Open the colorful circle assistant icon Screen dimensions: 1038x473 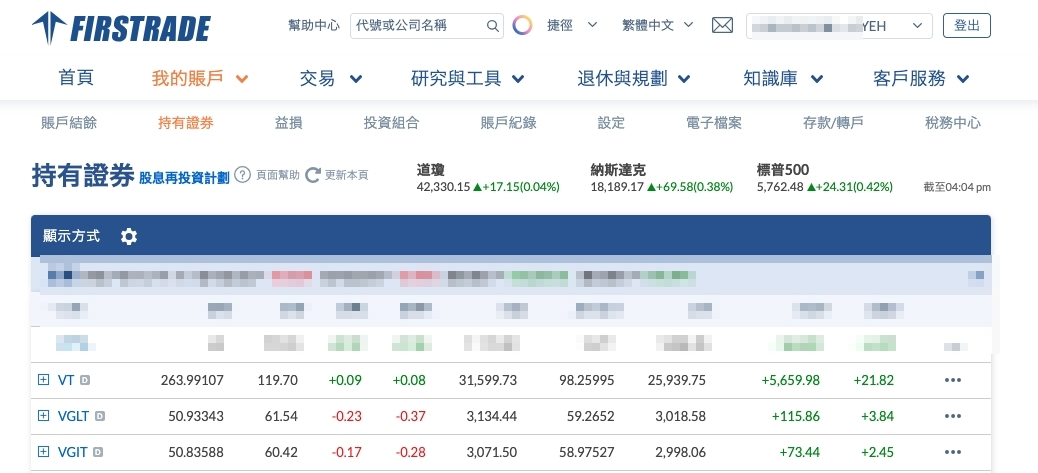522,26
